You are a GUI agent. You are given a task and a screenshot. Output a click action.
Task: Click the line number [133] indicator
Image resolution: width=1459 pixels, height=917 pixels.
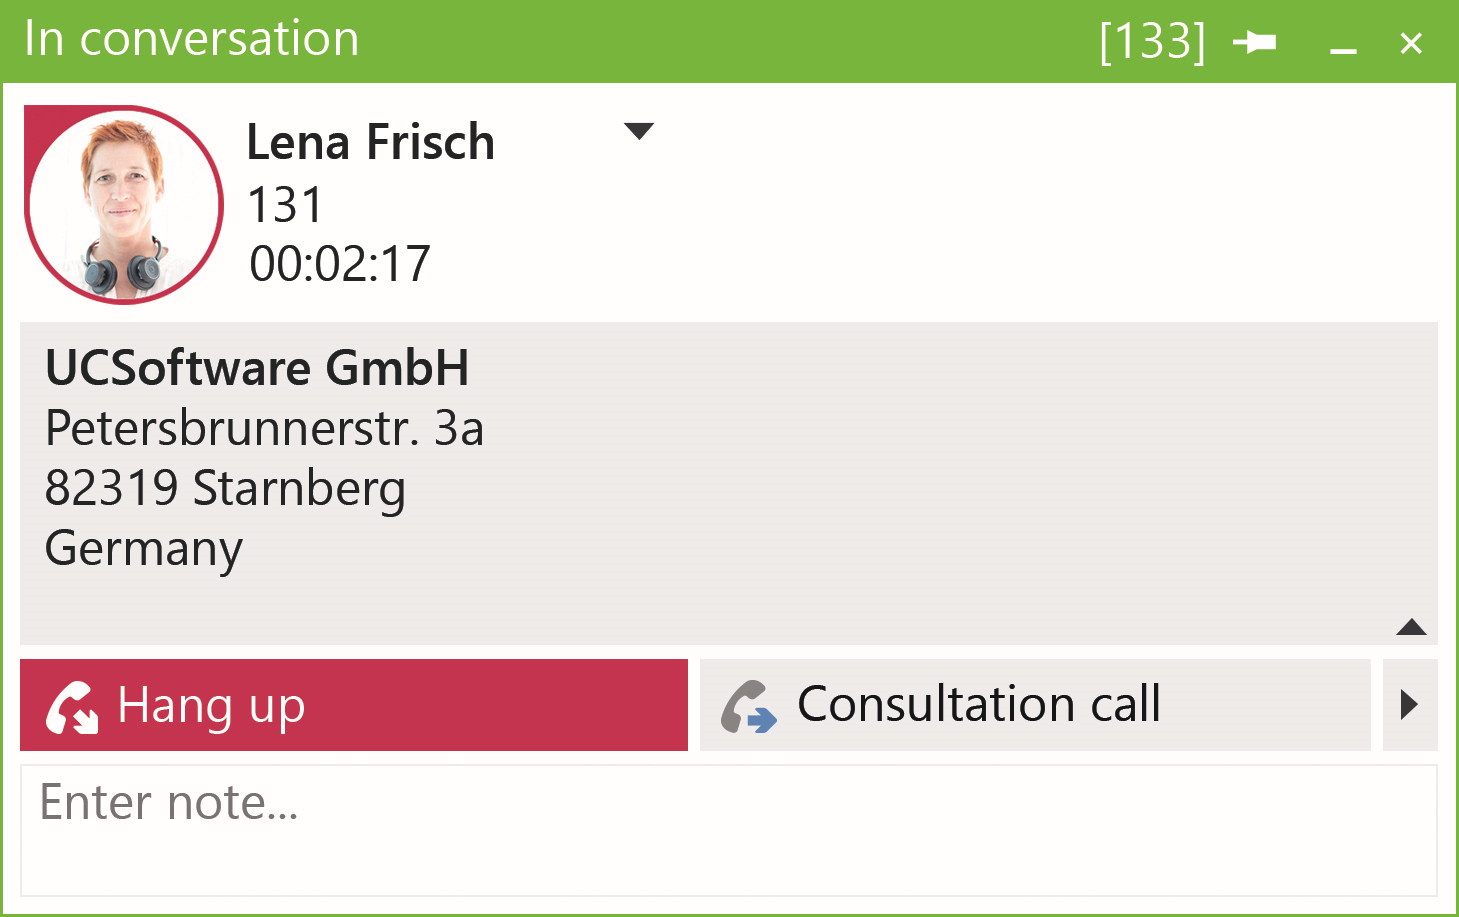[x=1152, y=42]
